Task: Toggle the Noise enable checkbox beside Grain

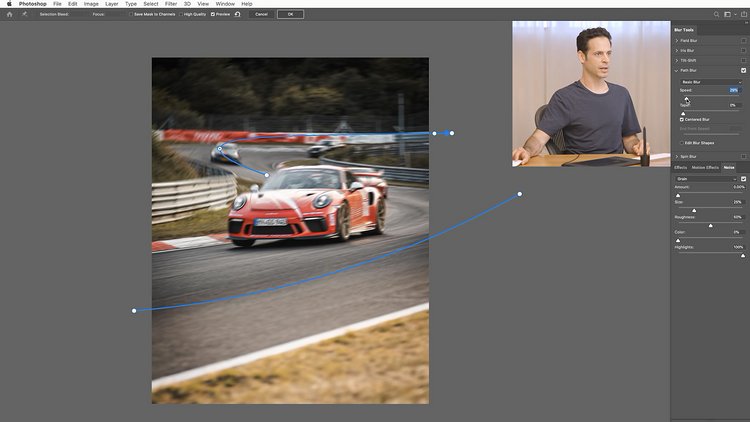Action: [743, 179]
